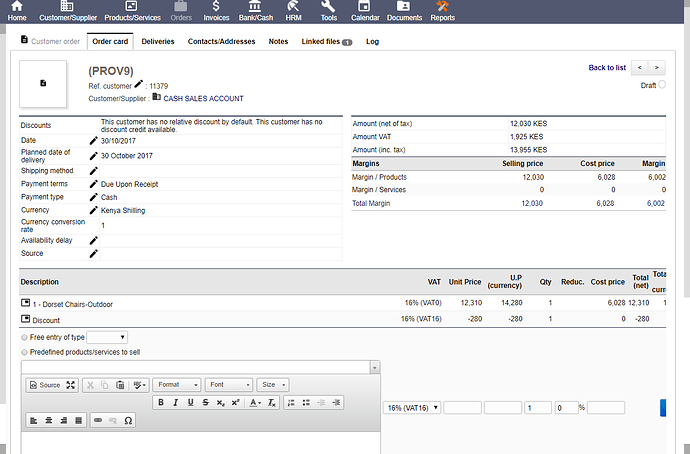Open the Orders module
690x454 pixels.
coord(181,11)
